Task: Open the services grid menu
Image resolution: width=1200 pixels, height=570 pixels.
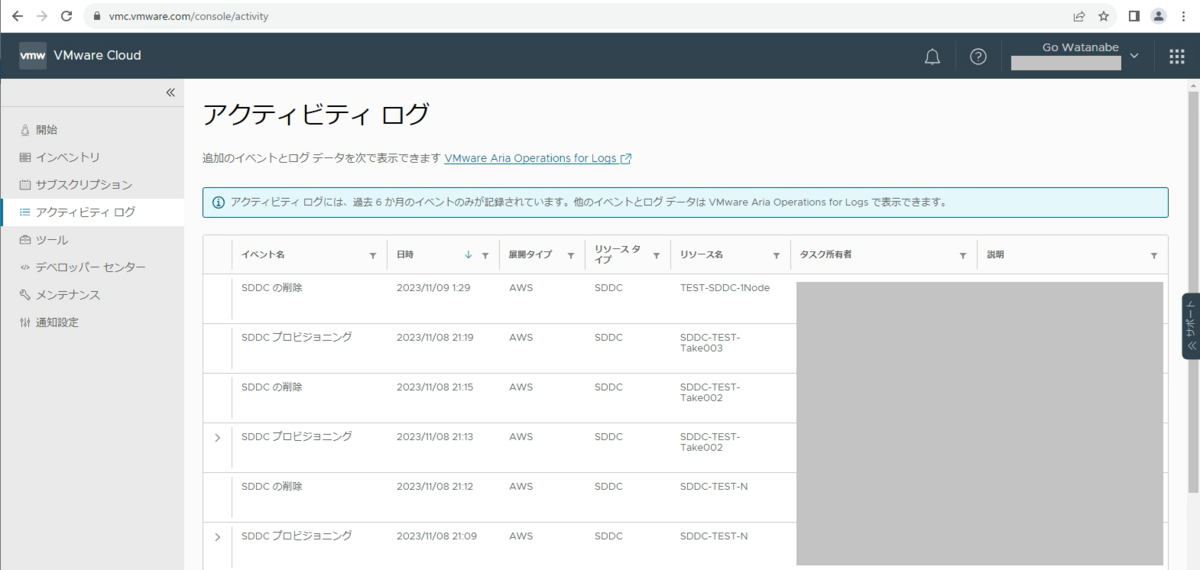Action: [x=1176, y=57]
